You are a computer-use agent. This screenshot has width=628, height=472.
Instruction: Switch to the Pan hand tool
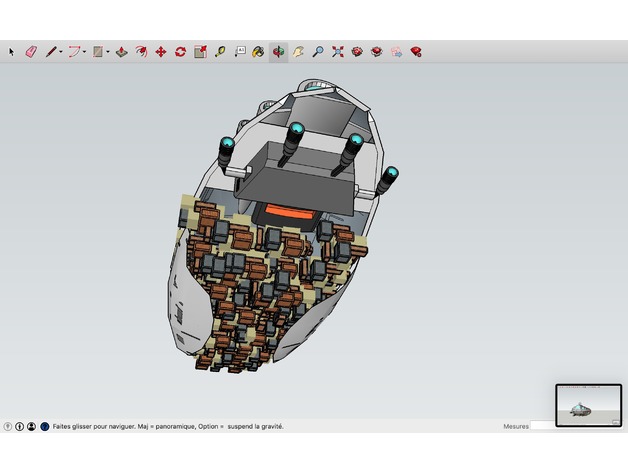coord(298,52)
